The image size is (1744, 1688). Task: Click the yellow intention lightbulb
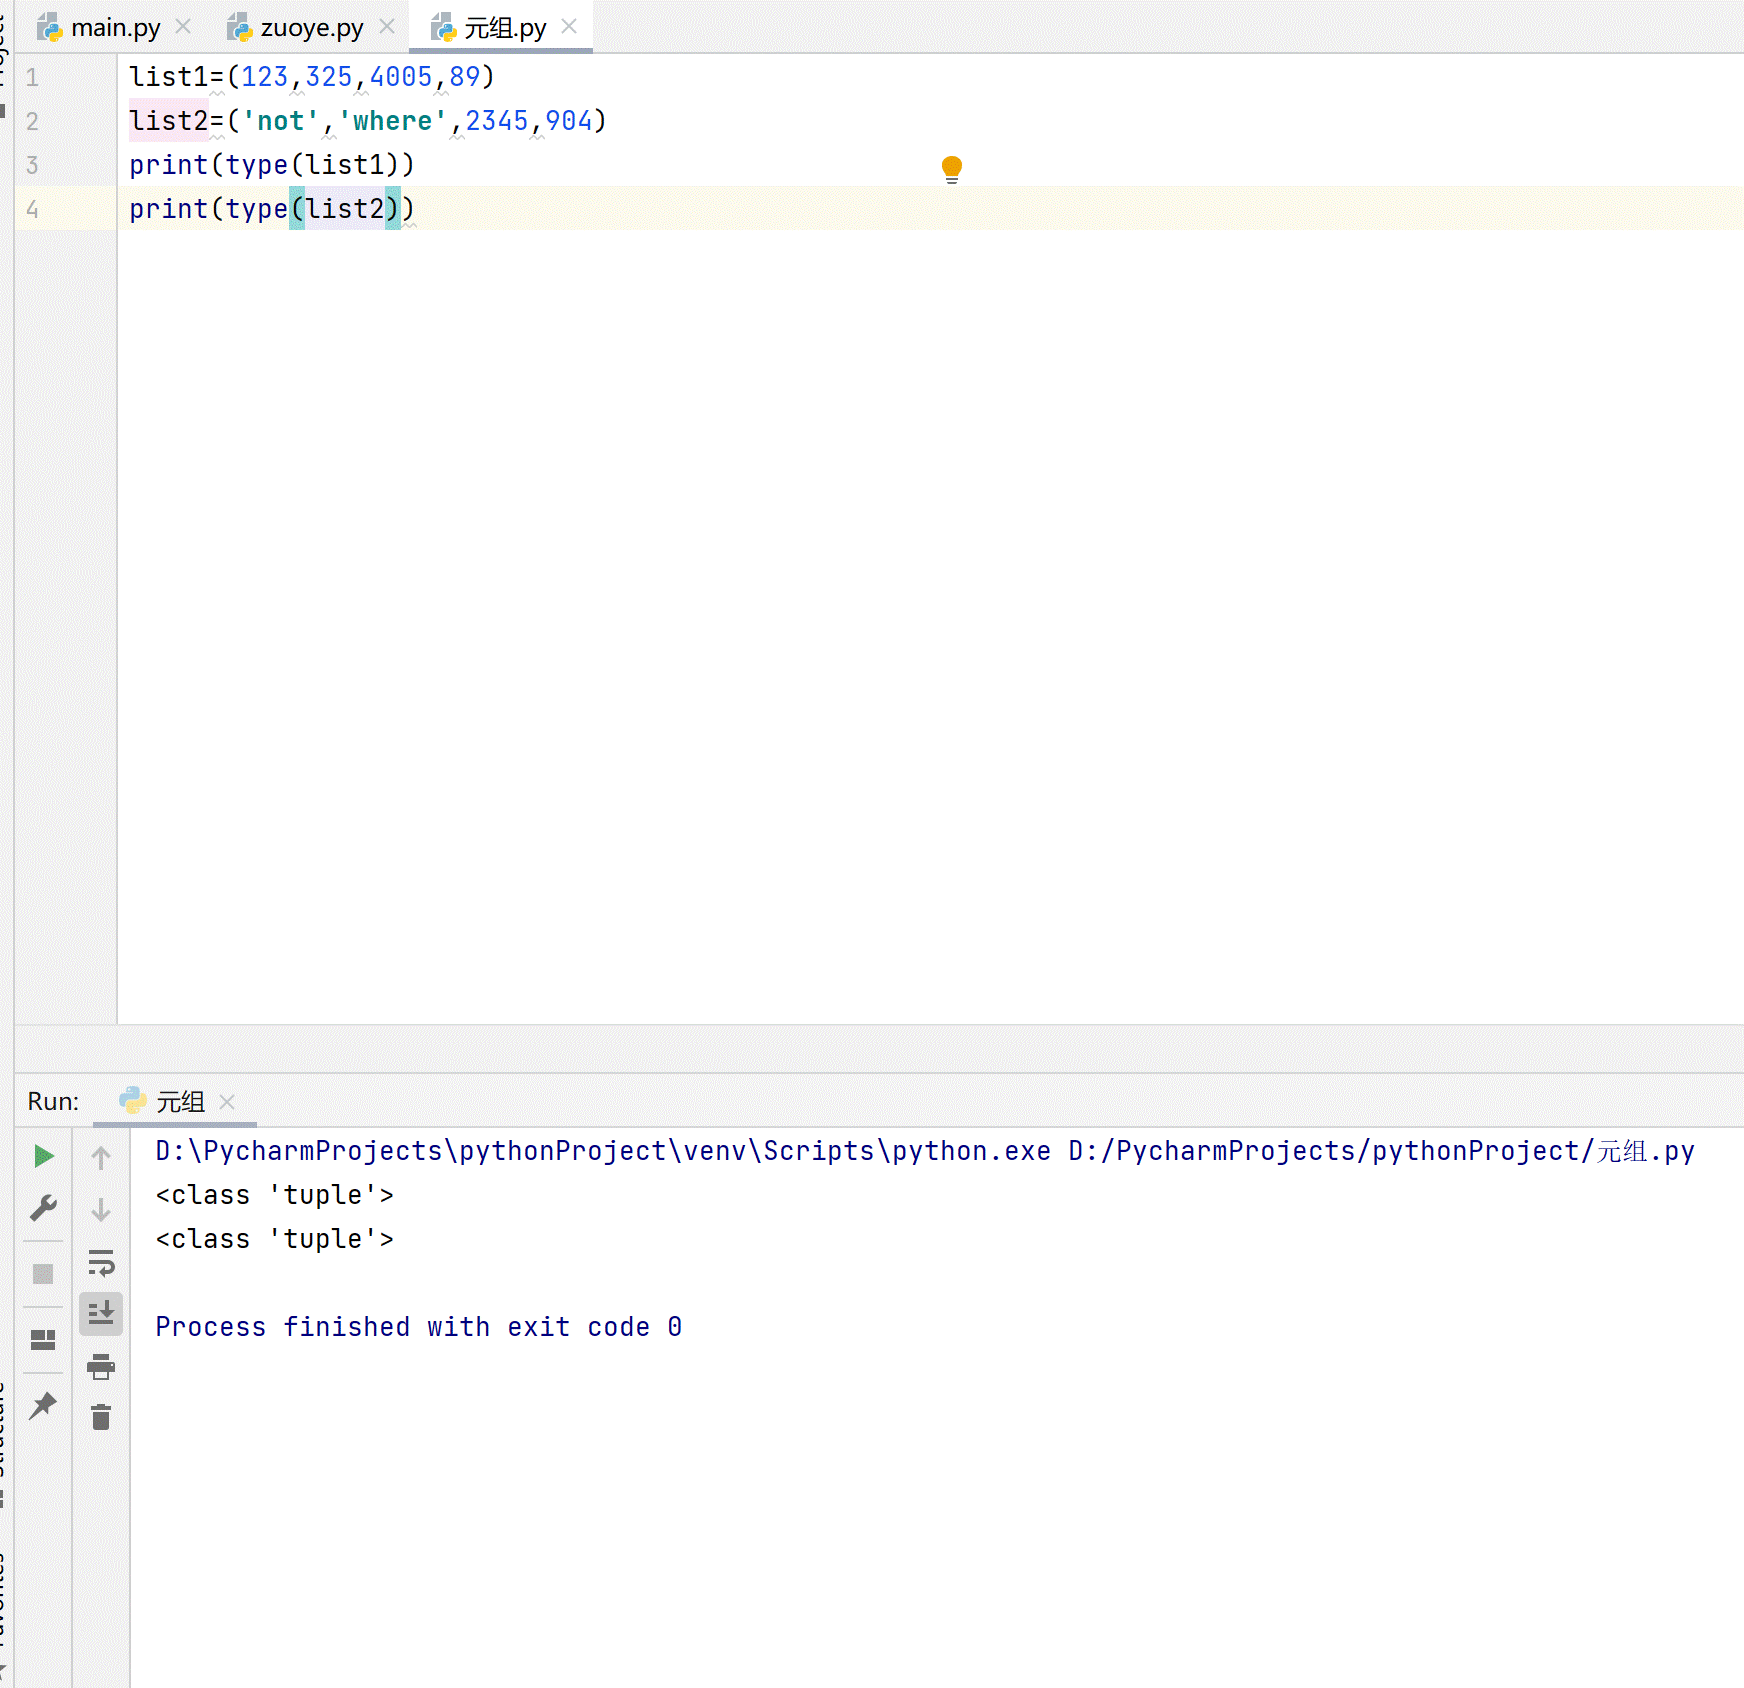click(952, 169)
